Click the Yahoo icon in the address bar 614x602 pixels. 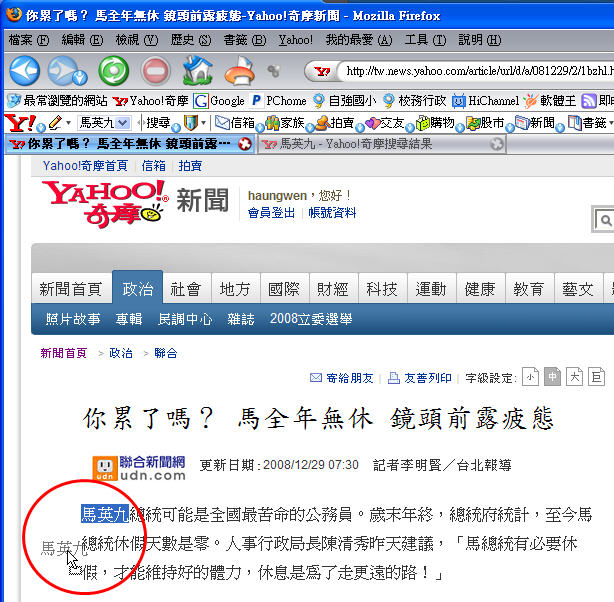[322, 71]
